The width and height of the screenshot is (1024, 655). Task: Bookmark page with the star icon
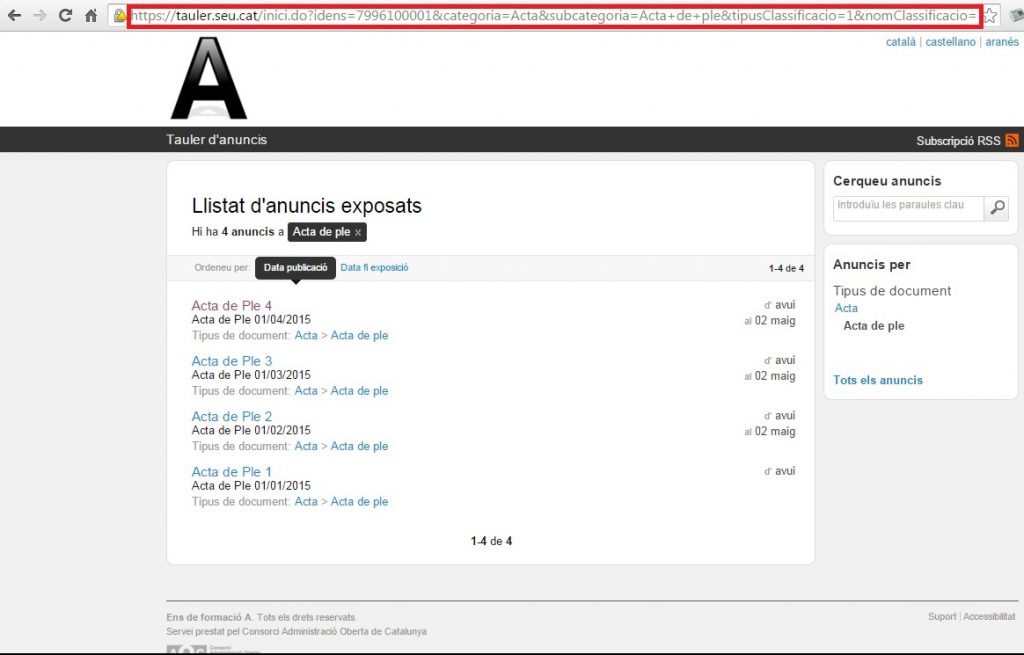[x=990, y=16]
